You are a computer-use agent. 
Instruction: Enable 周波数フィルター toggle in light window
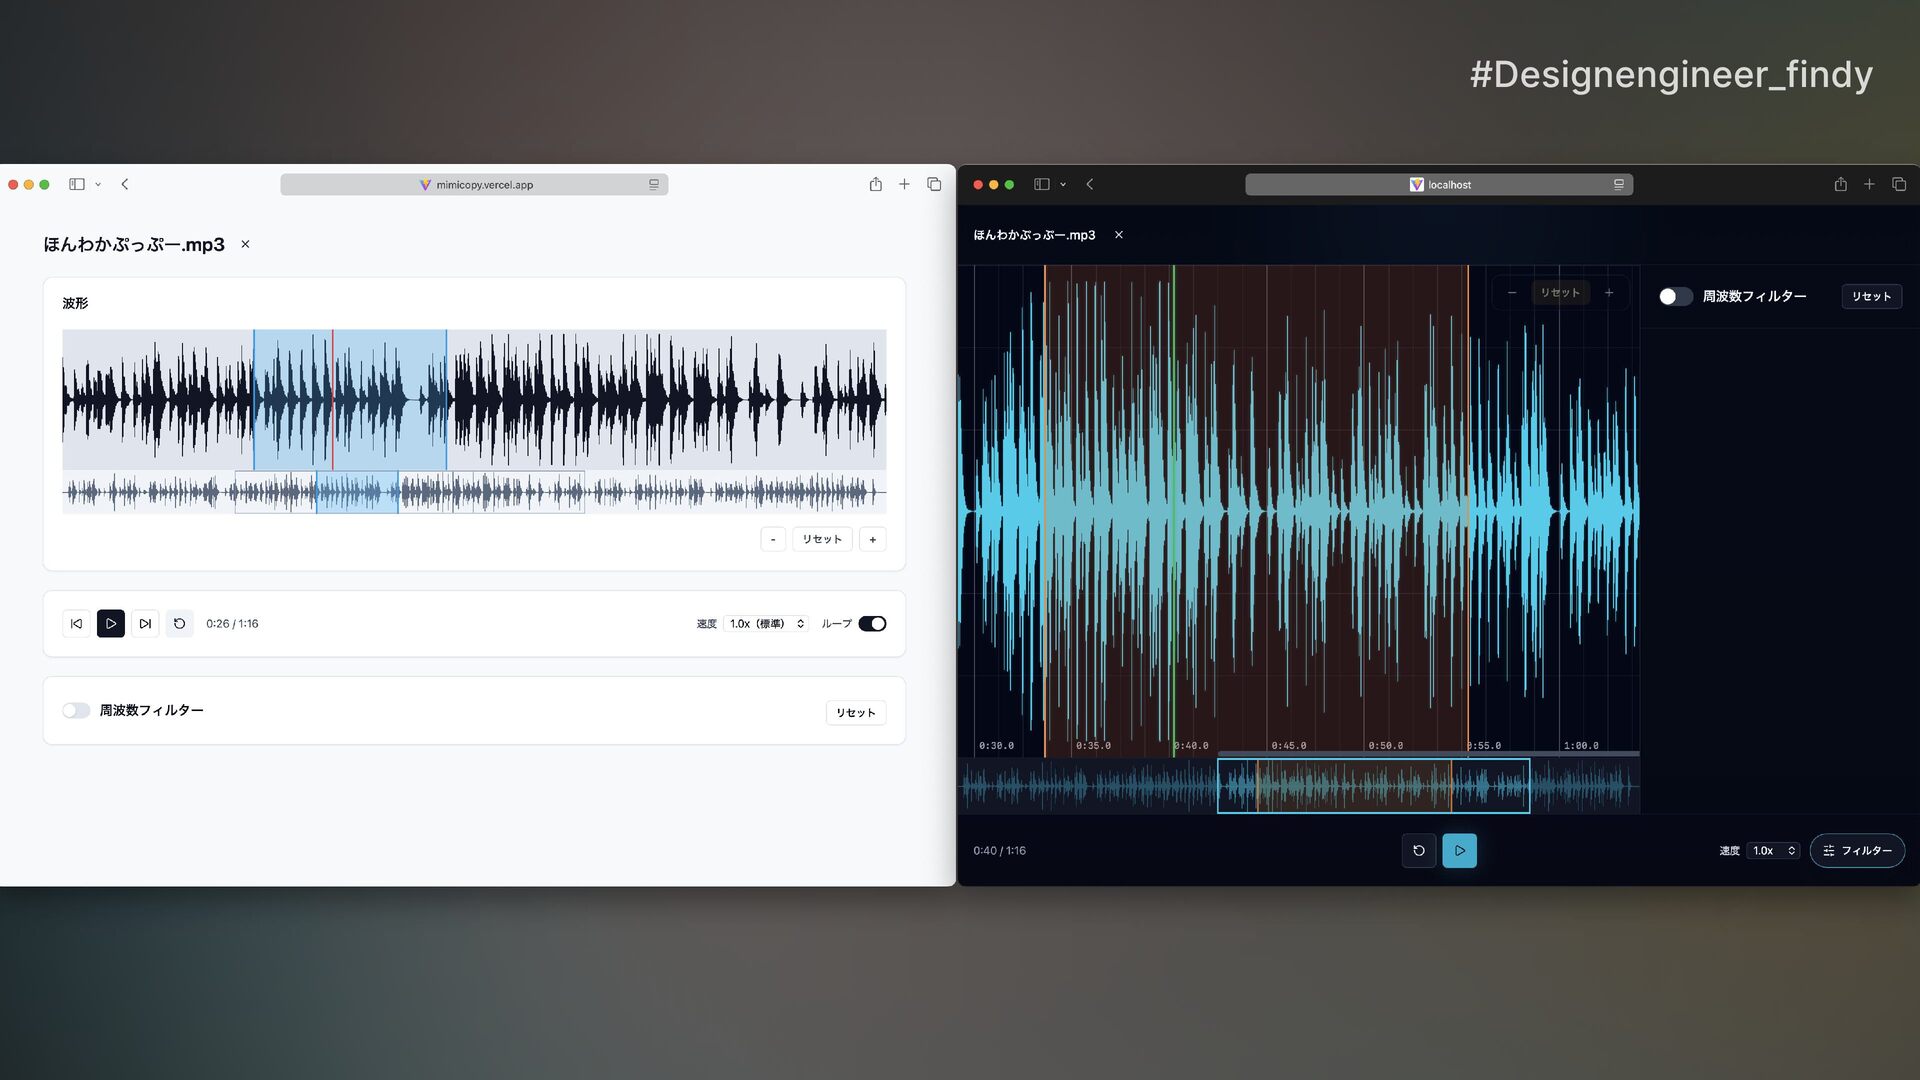tap(76, 711)
